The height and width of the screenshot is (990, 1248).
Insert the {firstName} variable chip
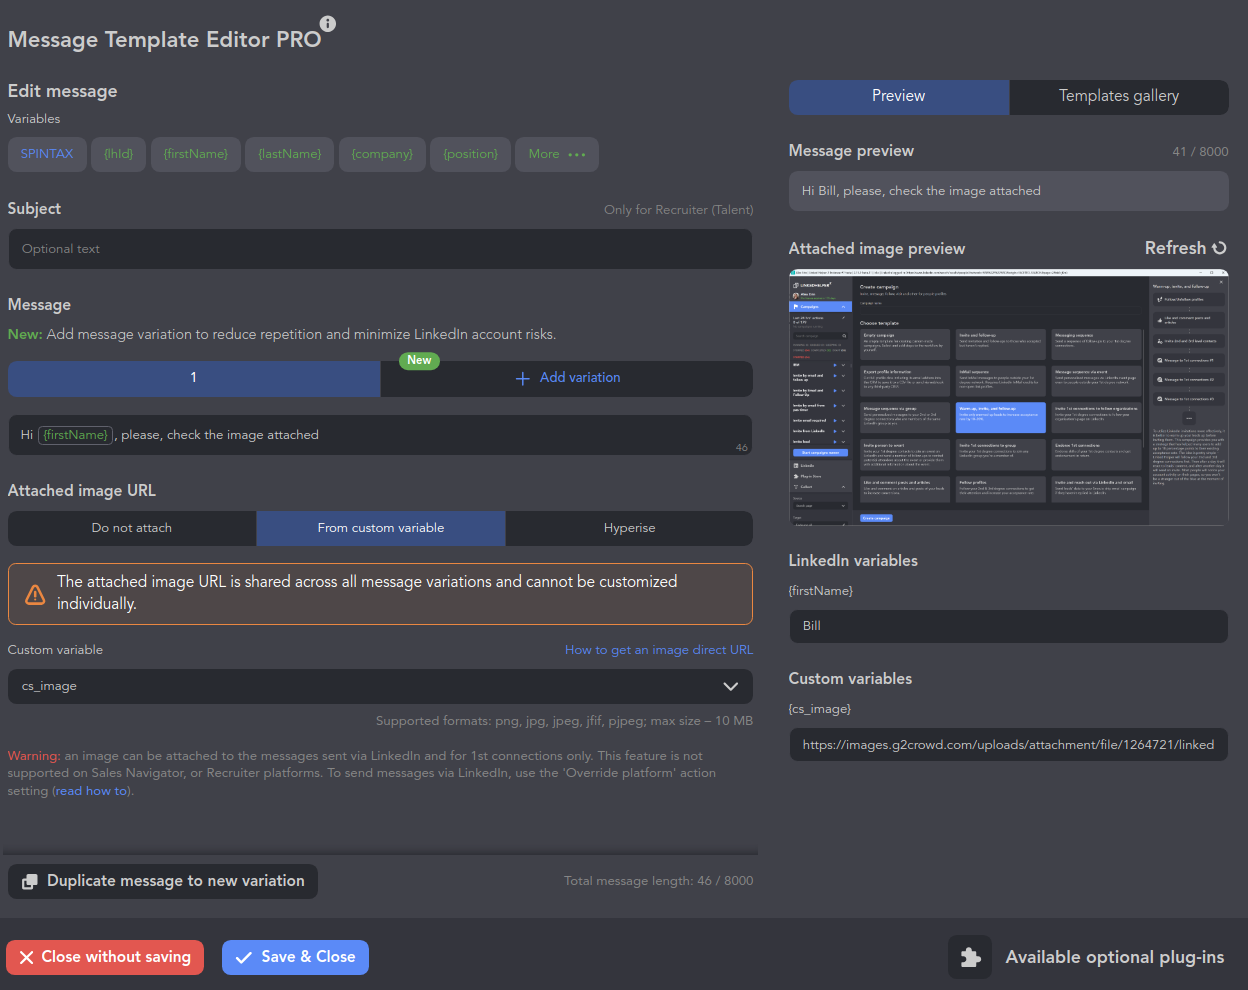pyautogui.click(x=196, y=154)
